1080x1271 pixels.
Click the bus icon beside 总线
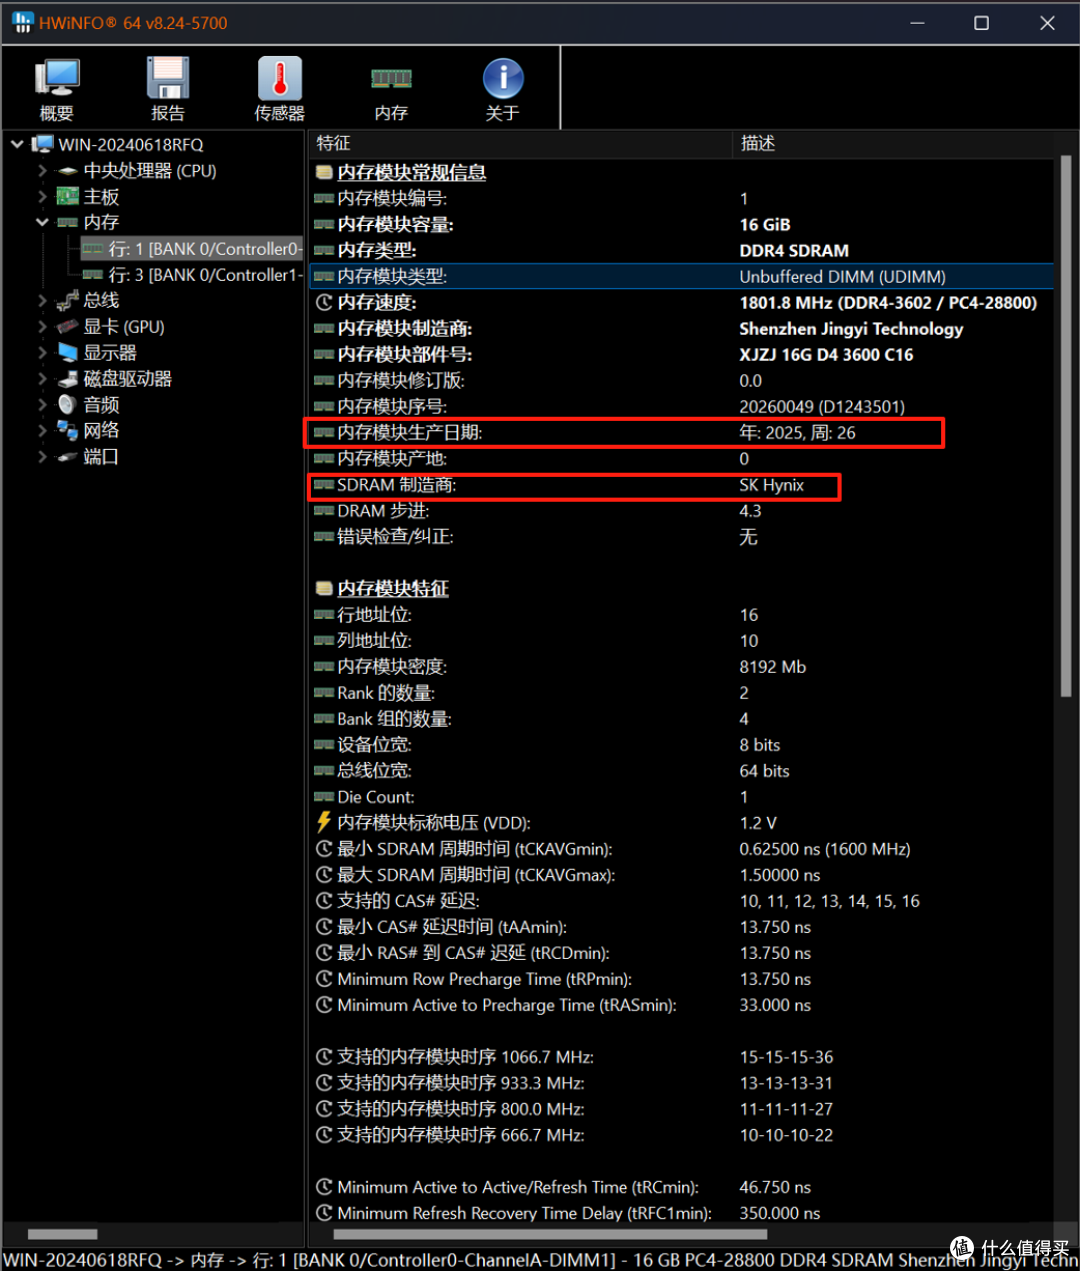click(x=68, y=300)
